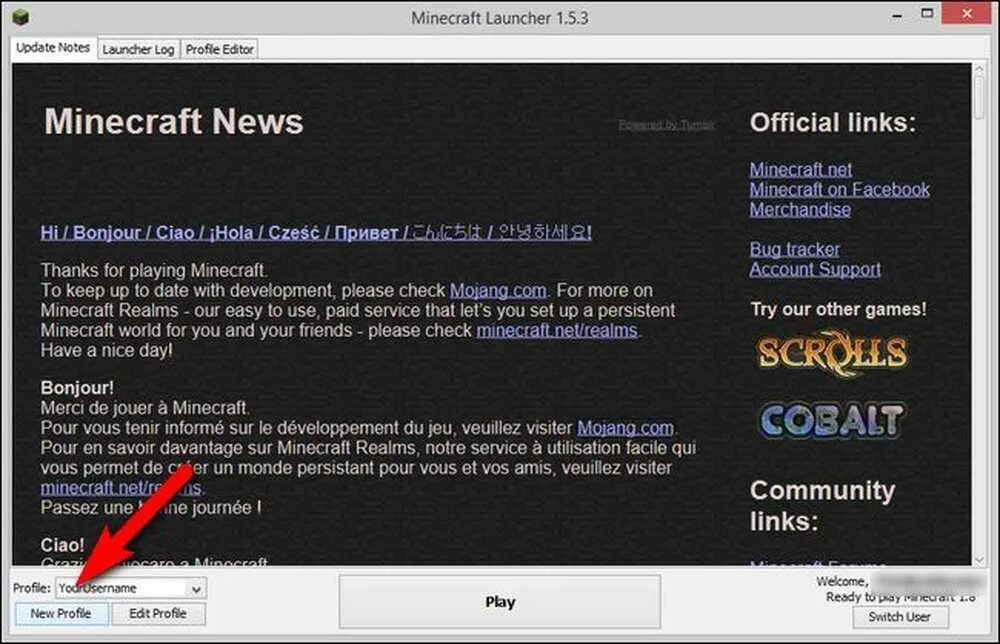The image size is (1000, 644).
Task: Open the multilingual greeting headline link
Action: [316, 233]
